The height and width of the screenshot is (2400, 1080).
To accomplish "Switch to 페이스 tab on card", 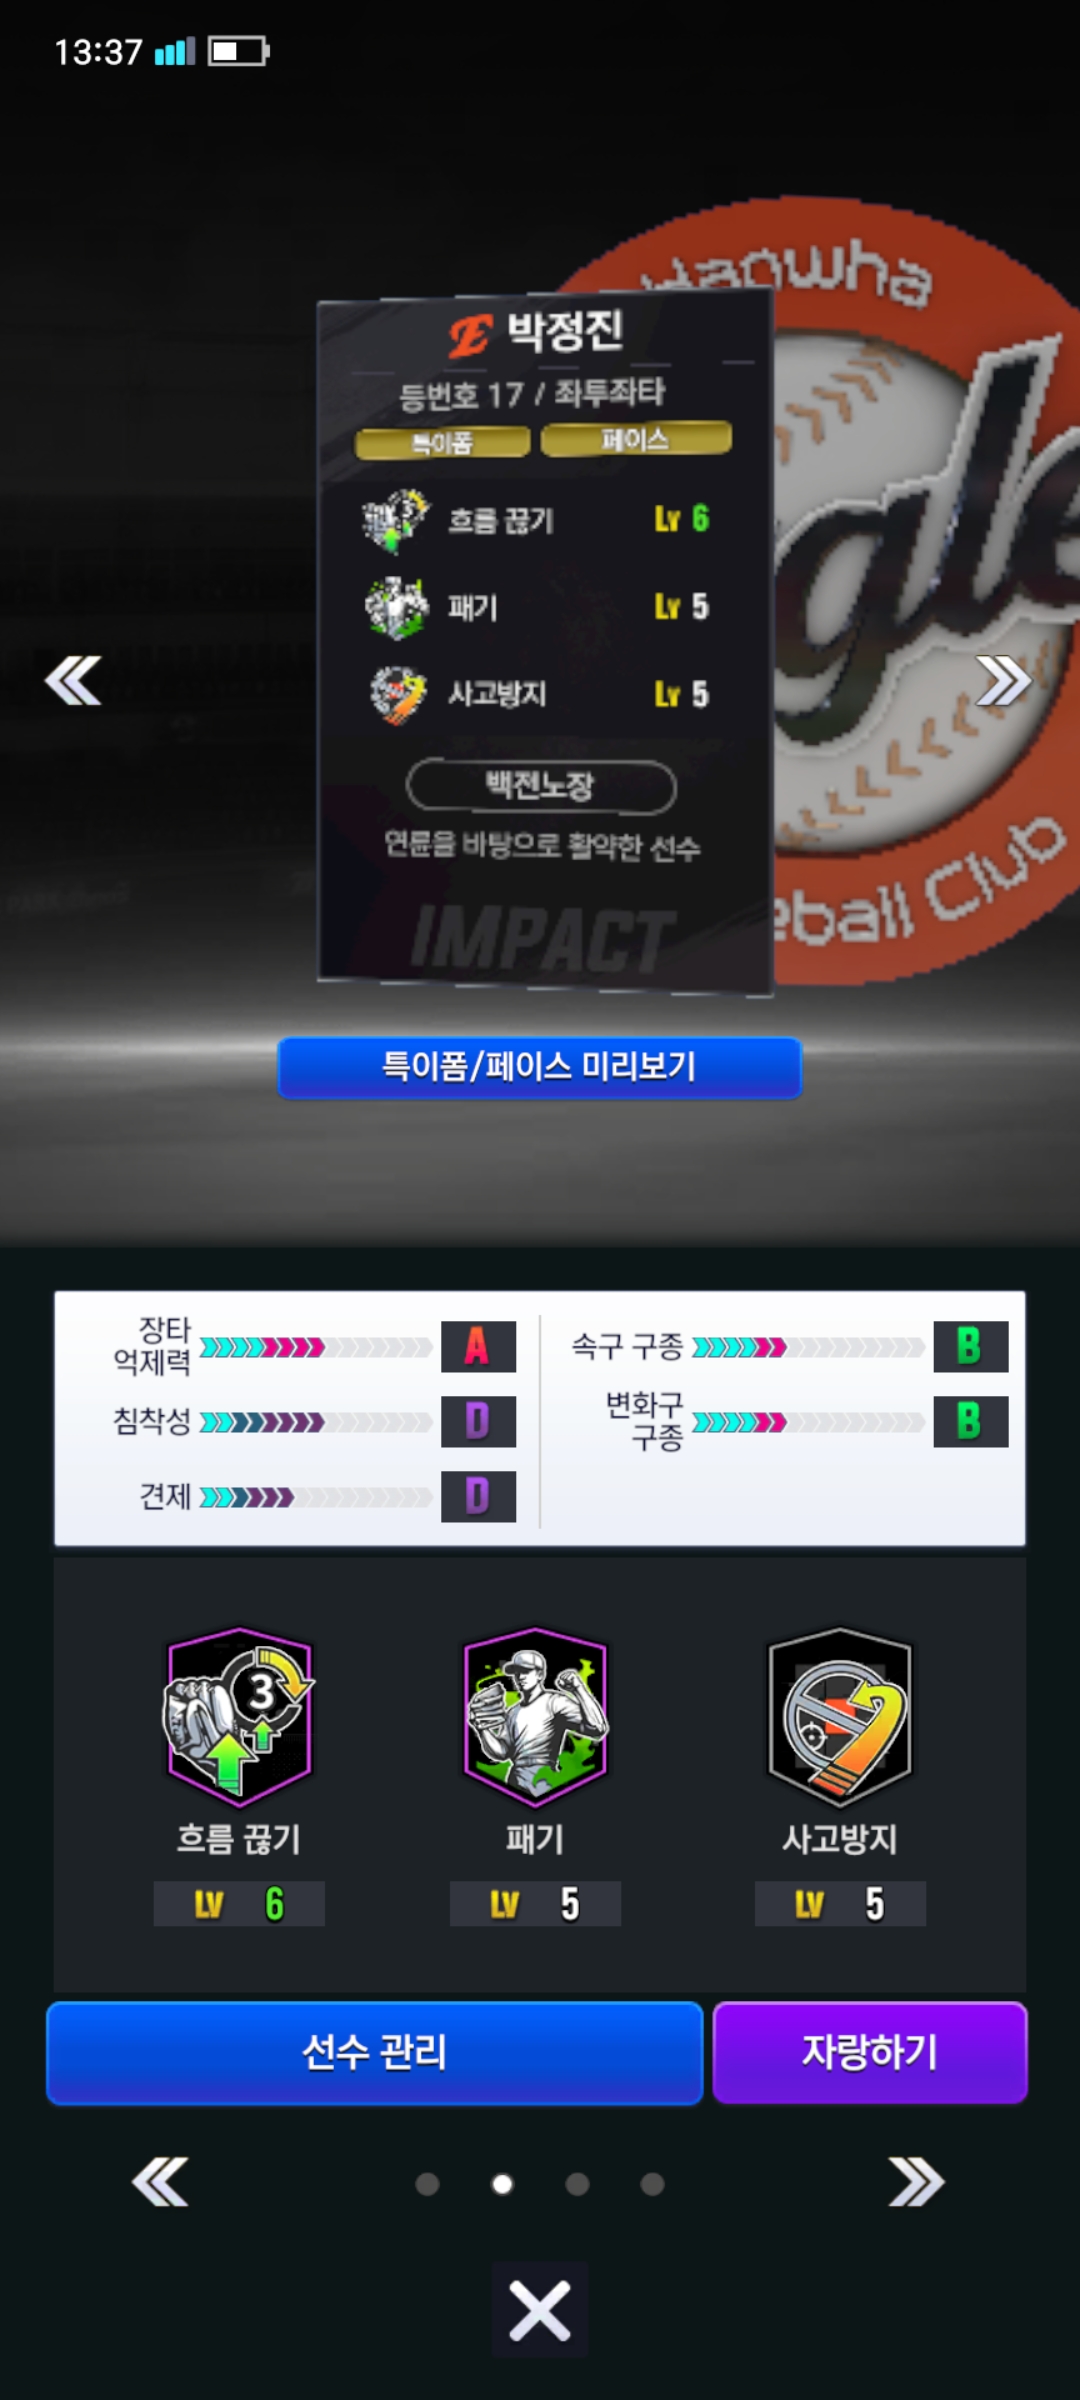I will point(636,438).
